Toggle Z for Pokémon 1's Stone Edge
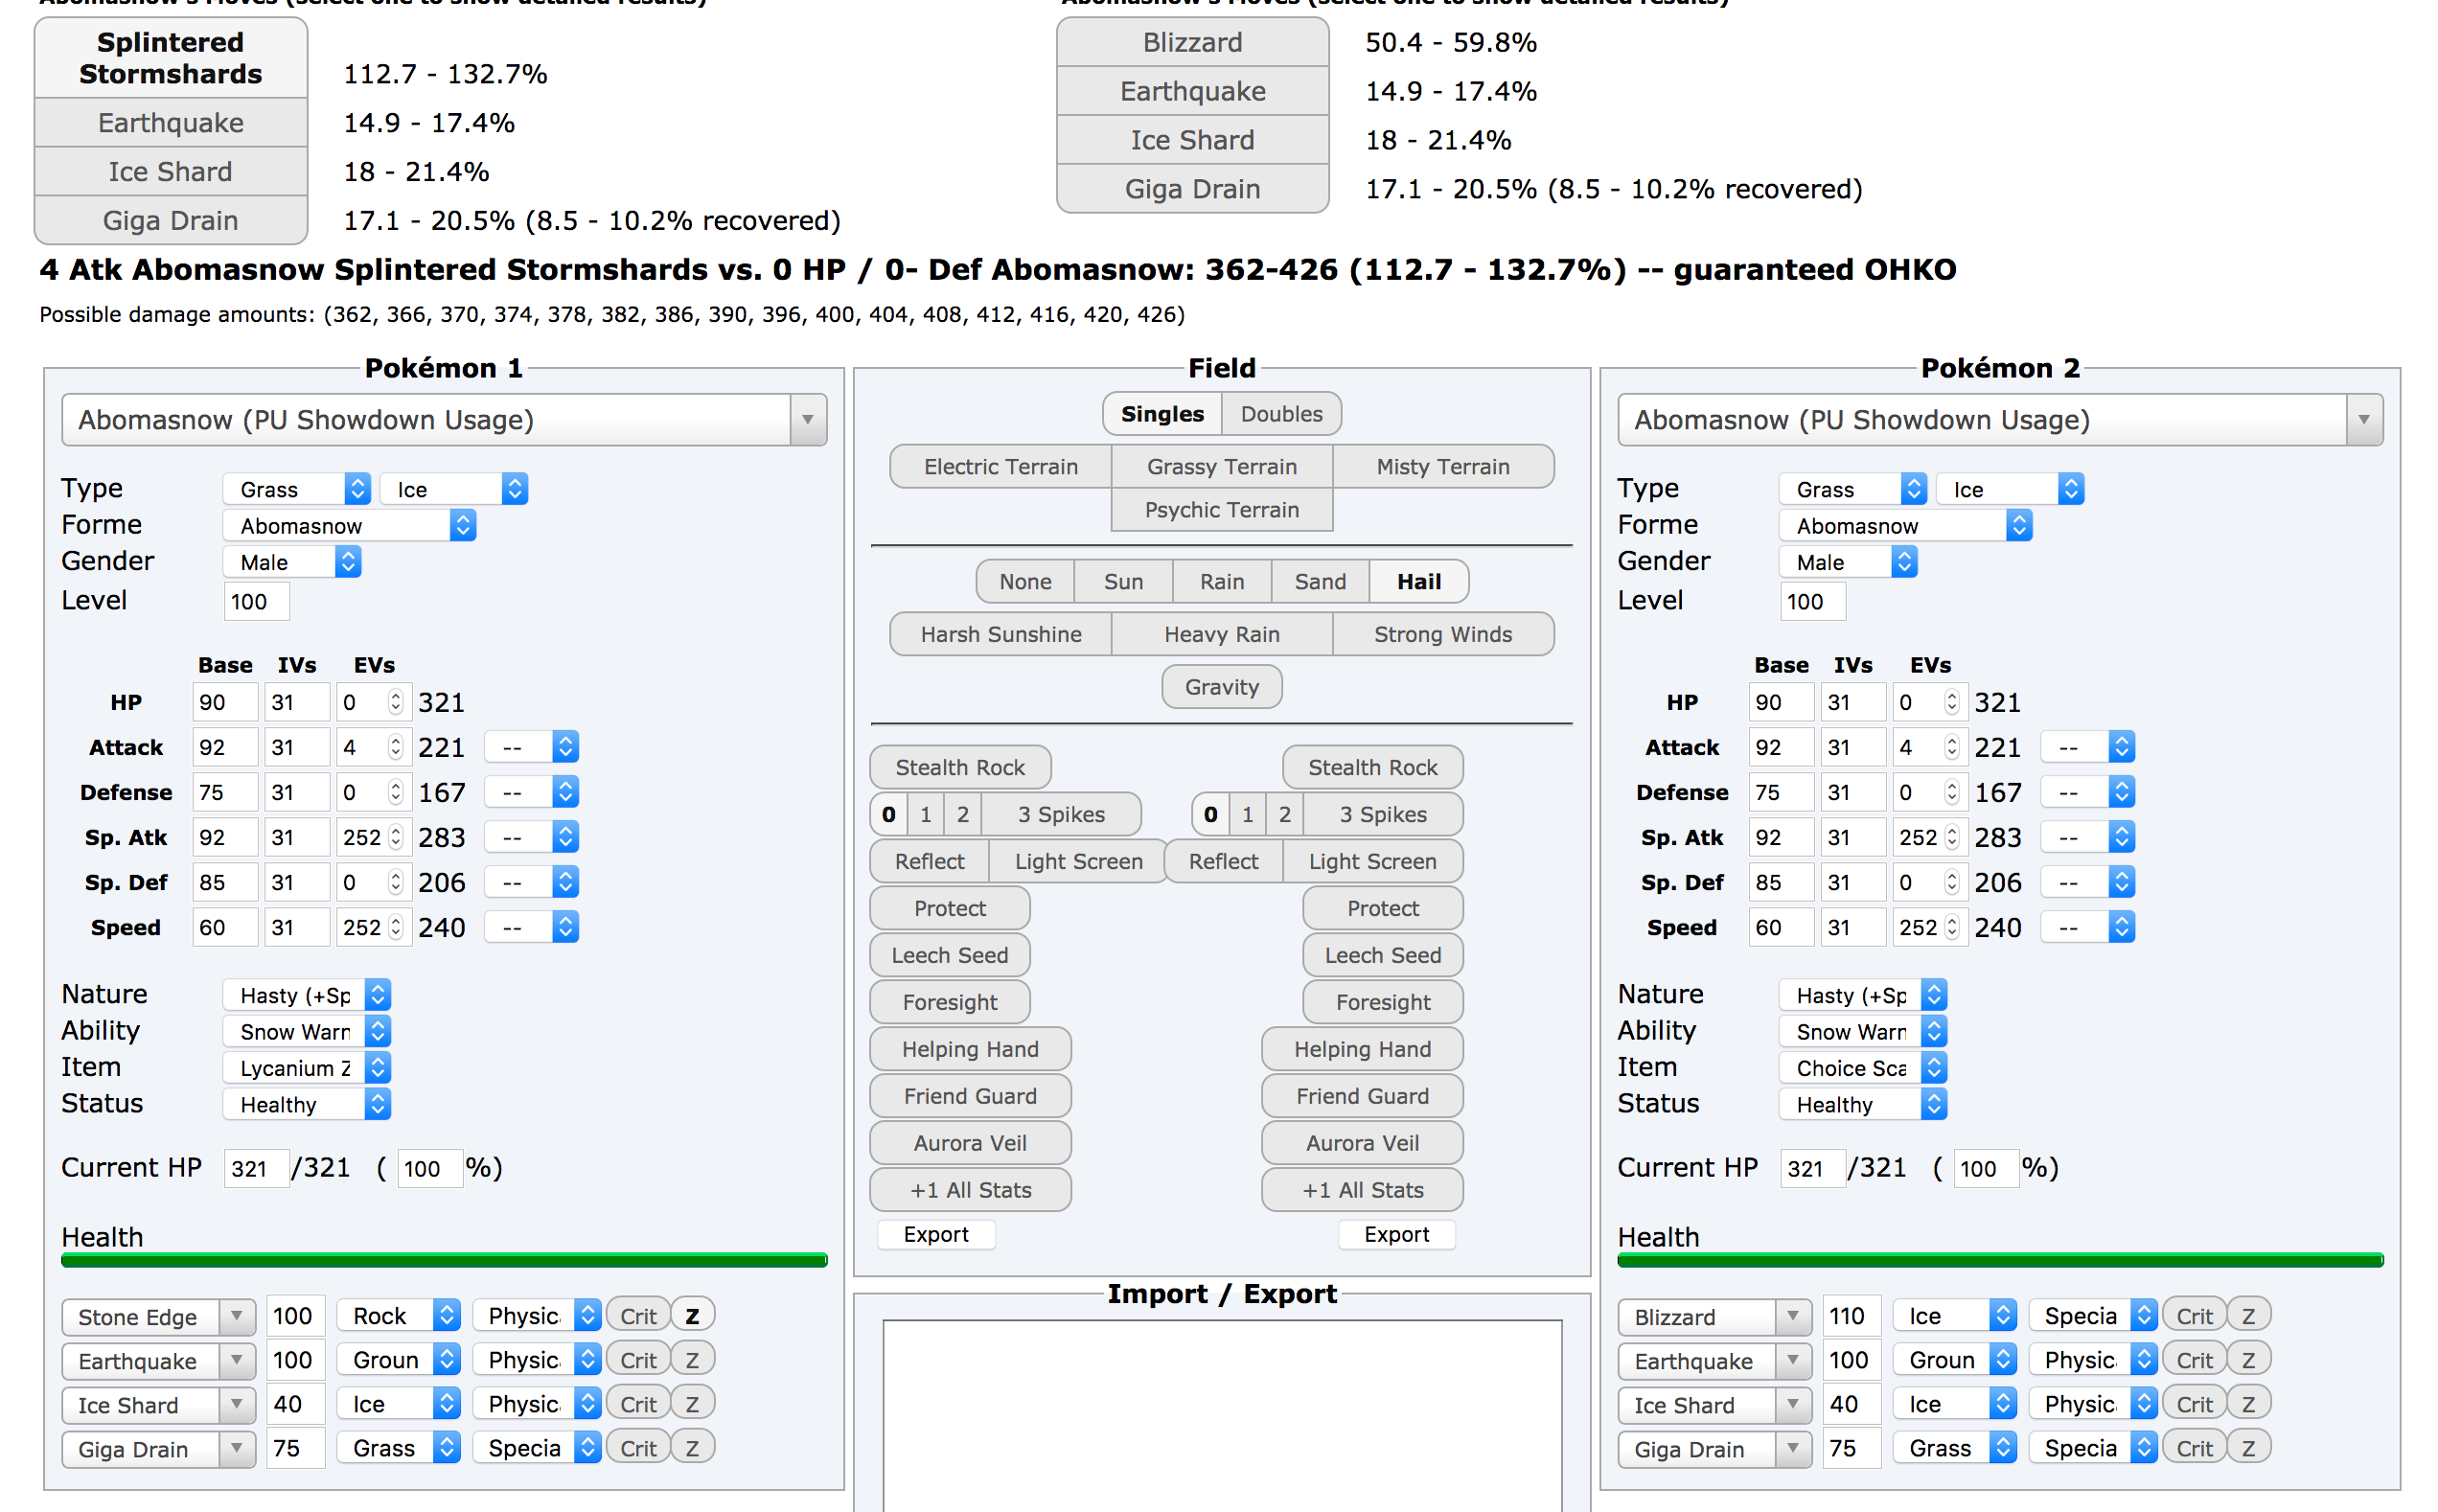Image resolution: width=2438 pixels, height=1512 pixels. click(691, 1316)
